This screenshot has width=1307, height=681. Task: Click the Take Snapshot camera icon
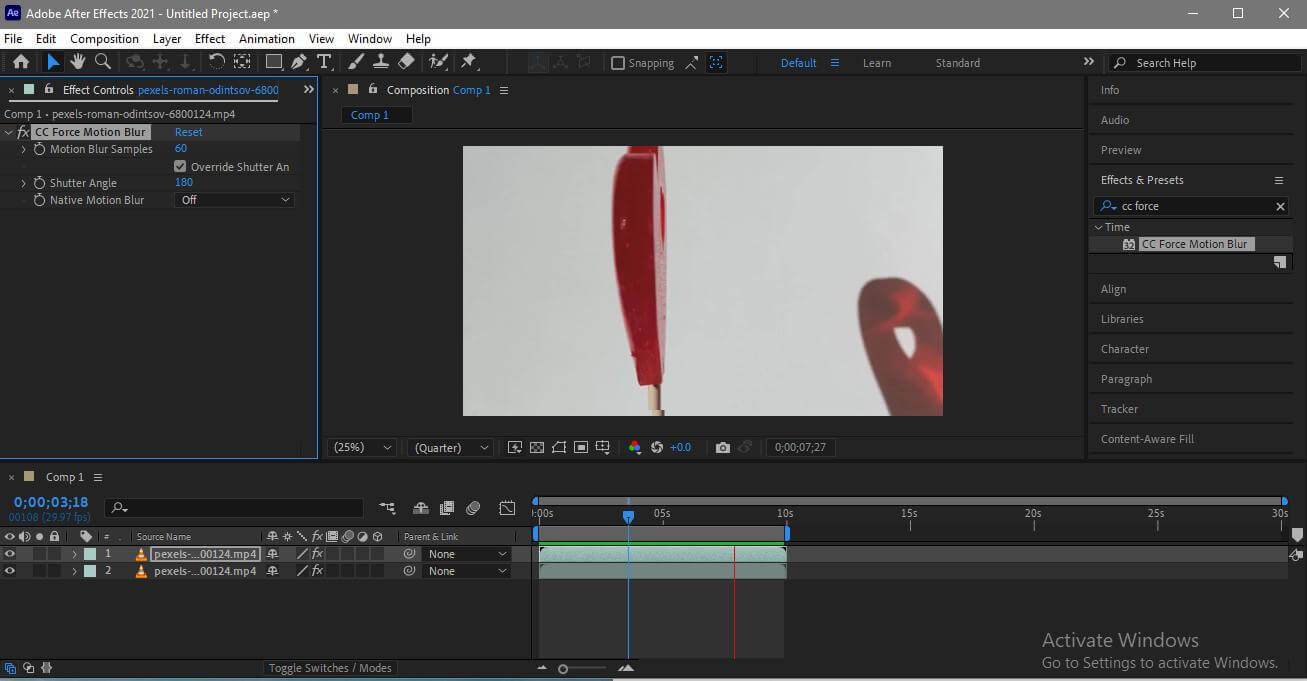tap(722, 447)
